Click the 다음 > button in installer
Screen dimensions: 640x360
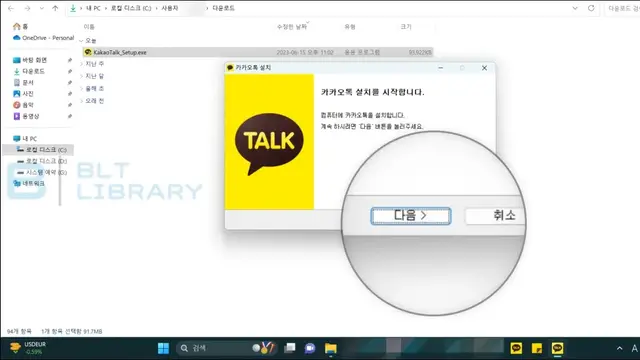pyautogui.click(x=411, y=216)
